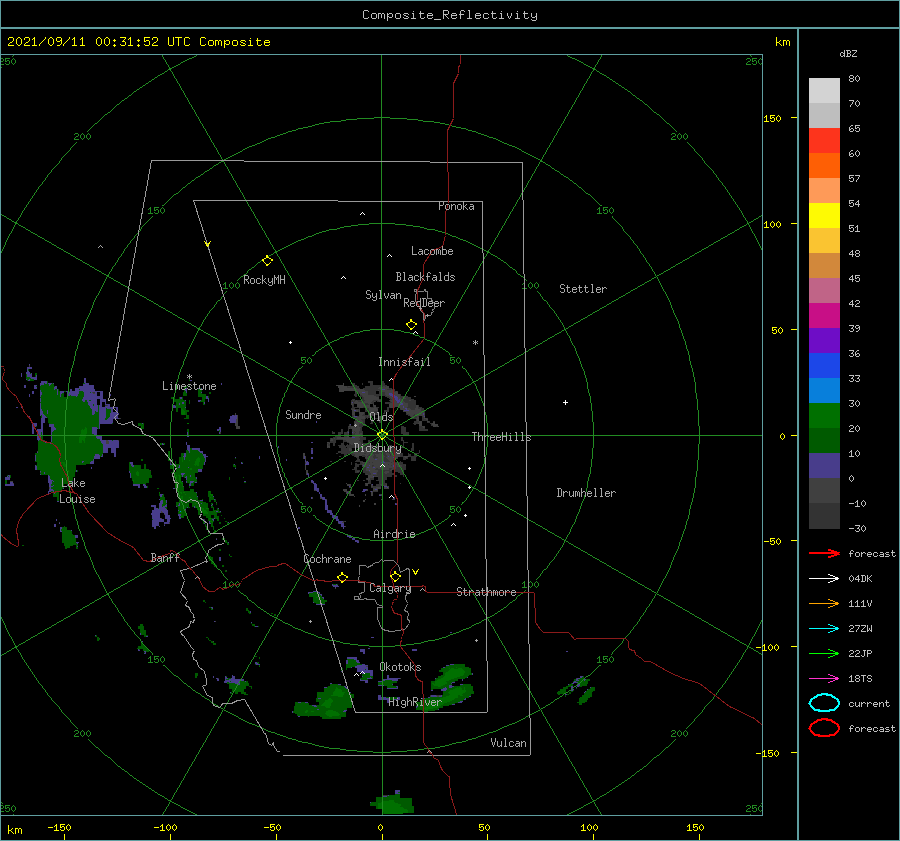This screenshot has width=900, height=841.
Task: Click the Okotoks label
Action: (401, 667)
